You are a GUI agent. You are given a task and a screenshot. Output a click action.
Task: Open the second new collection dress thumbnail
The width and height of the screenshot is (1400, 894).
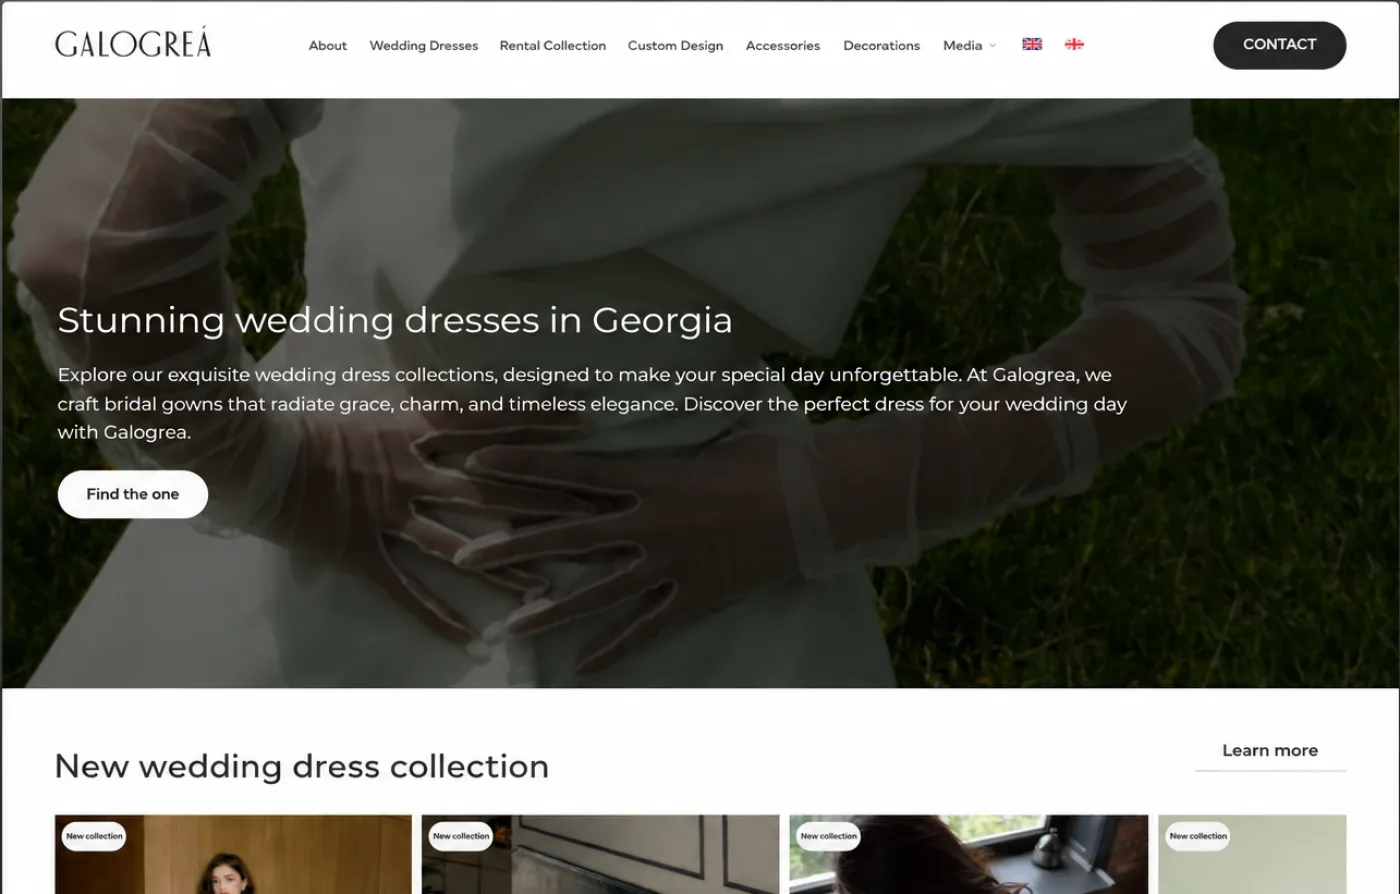(x=600, y=854)
